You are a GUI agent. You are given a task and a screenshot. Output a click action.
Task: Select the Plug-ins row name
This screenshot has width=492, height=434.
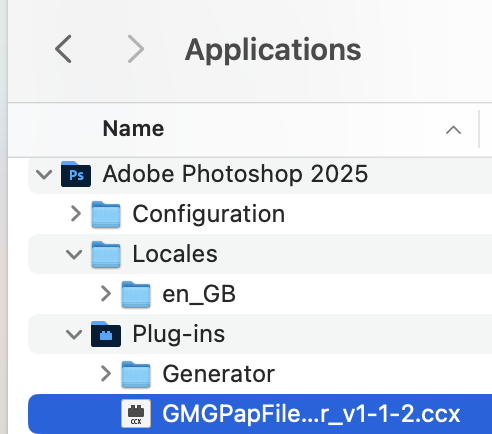(179, 334)
